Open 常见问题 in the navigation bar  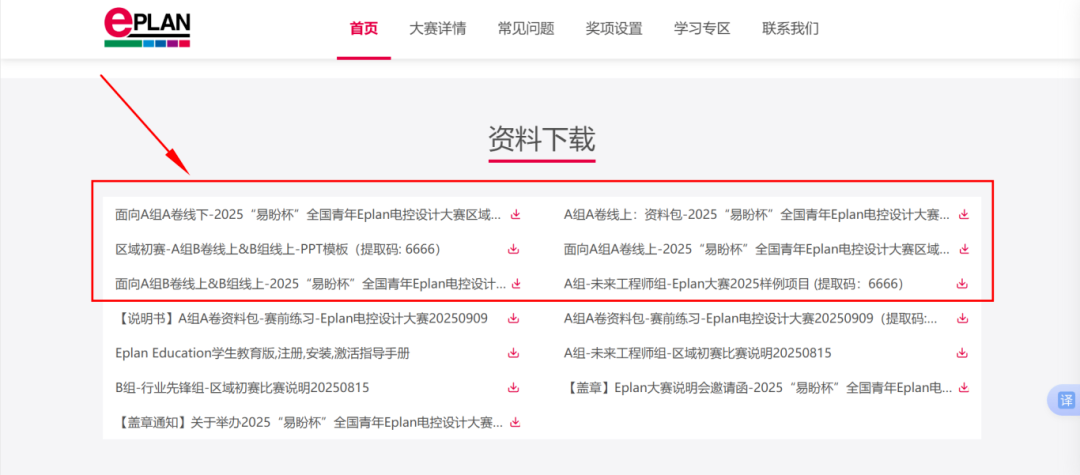pyautogui.click(x=525, y=29)
